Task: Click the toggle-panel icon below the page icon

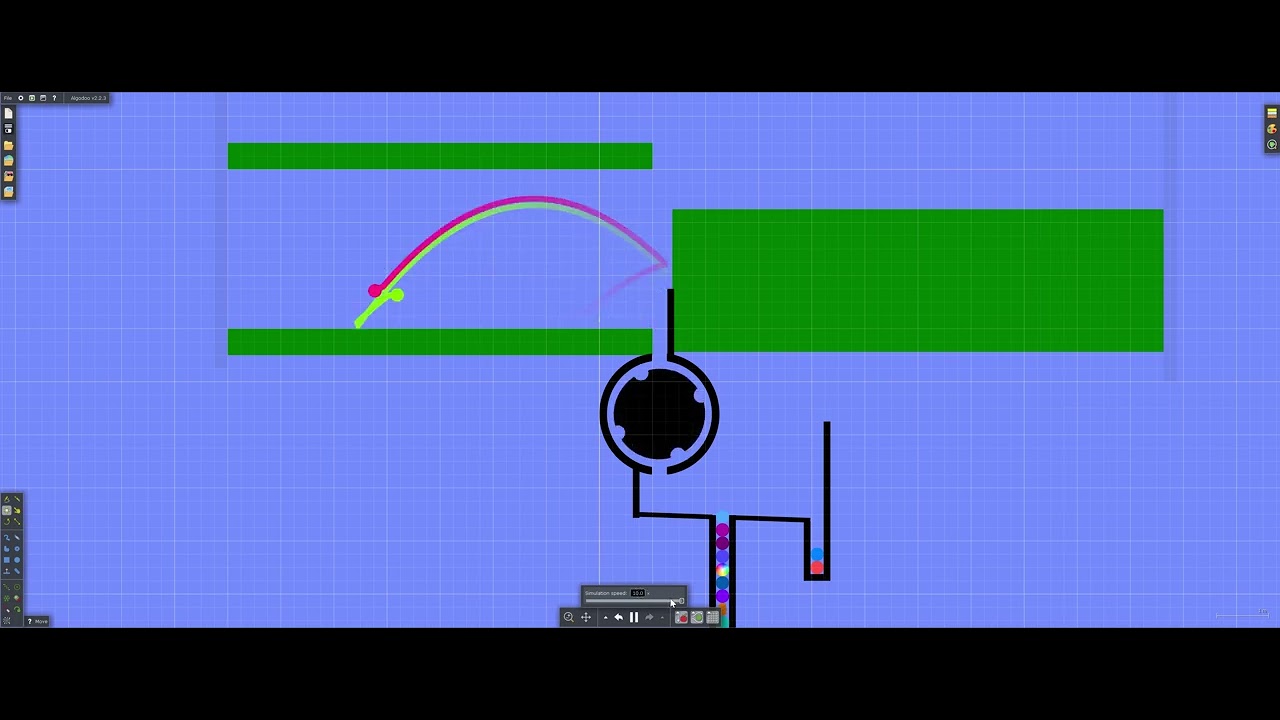Action: click(8, 128)
